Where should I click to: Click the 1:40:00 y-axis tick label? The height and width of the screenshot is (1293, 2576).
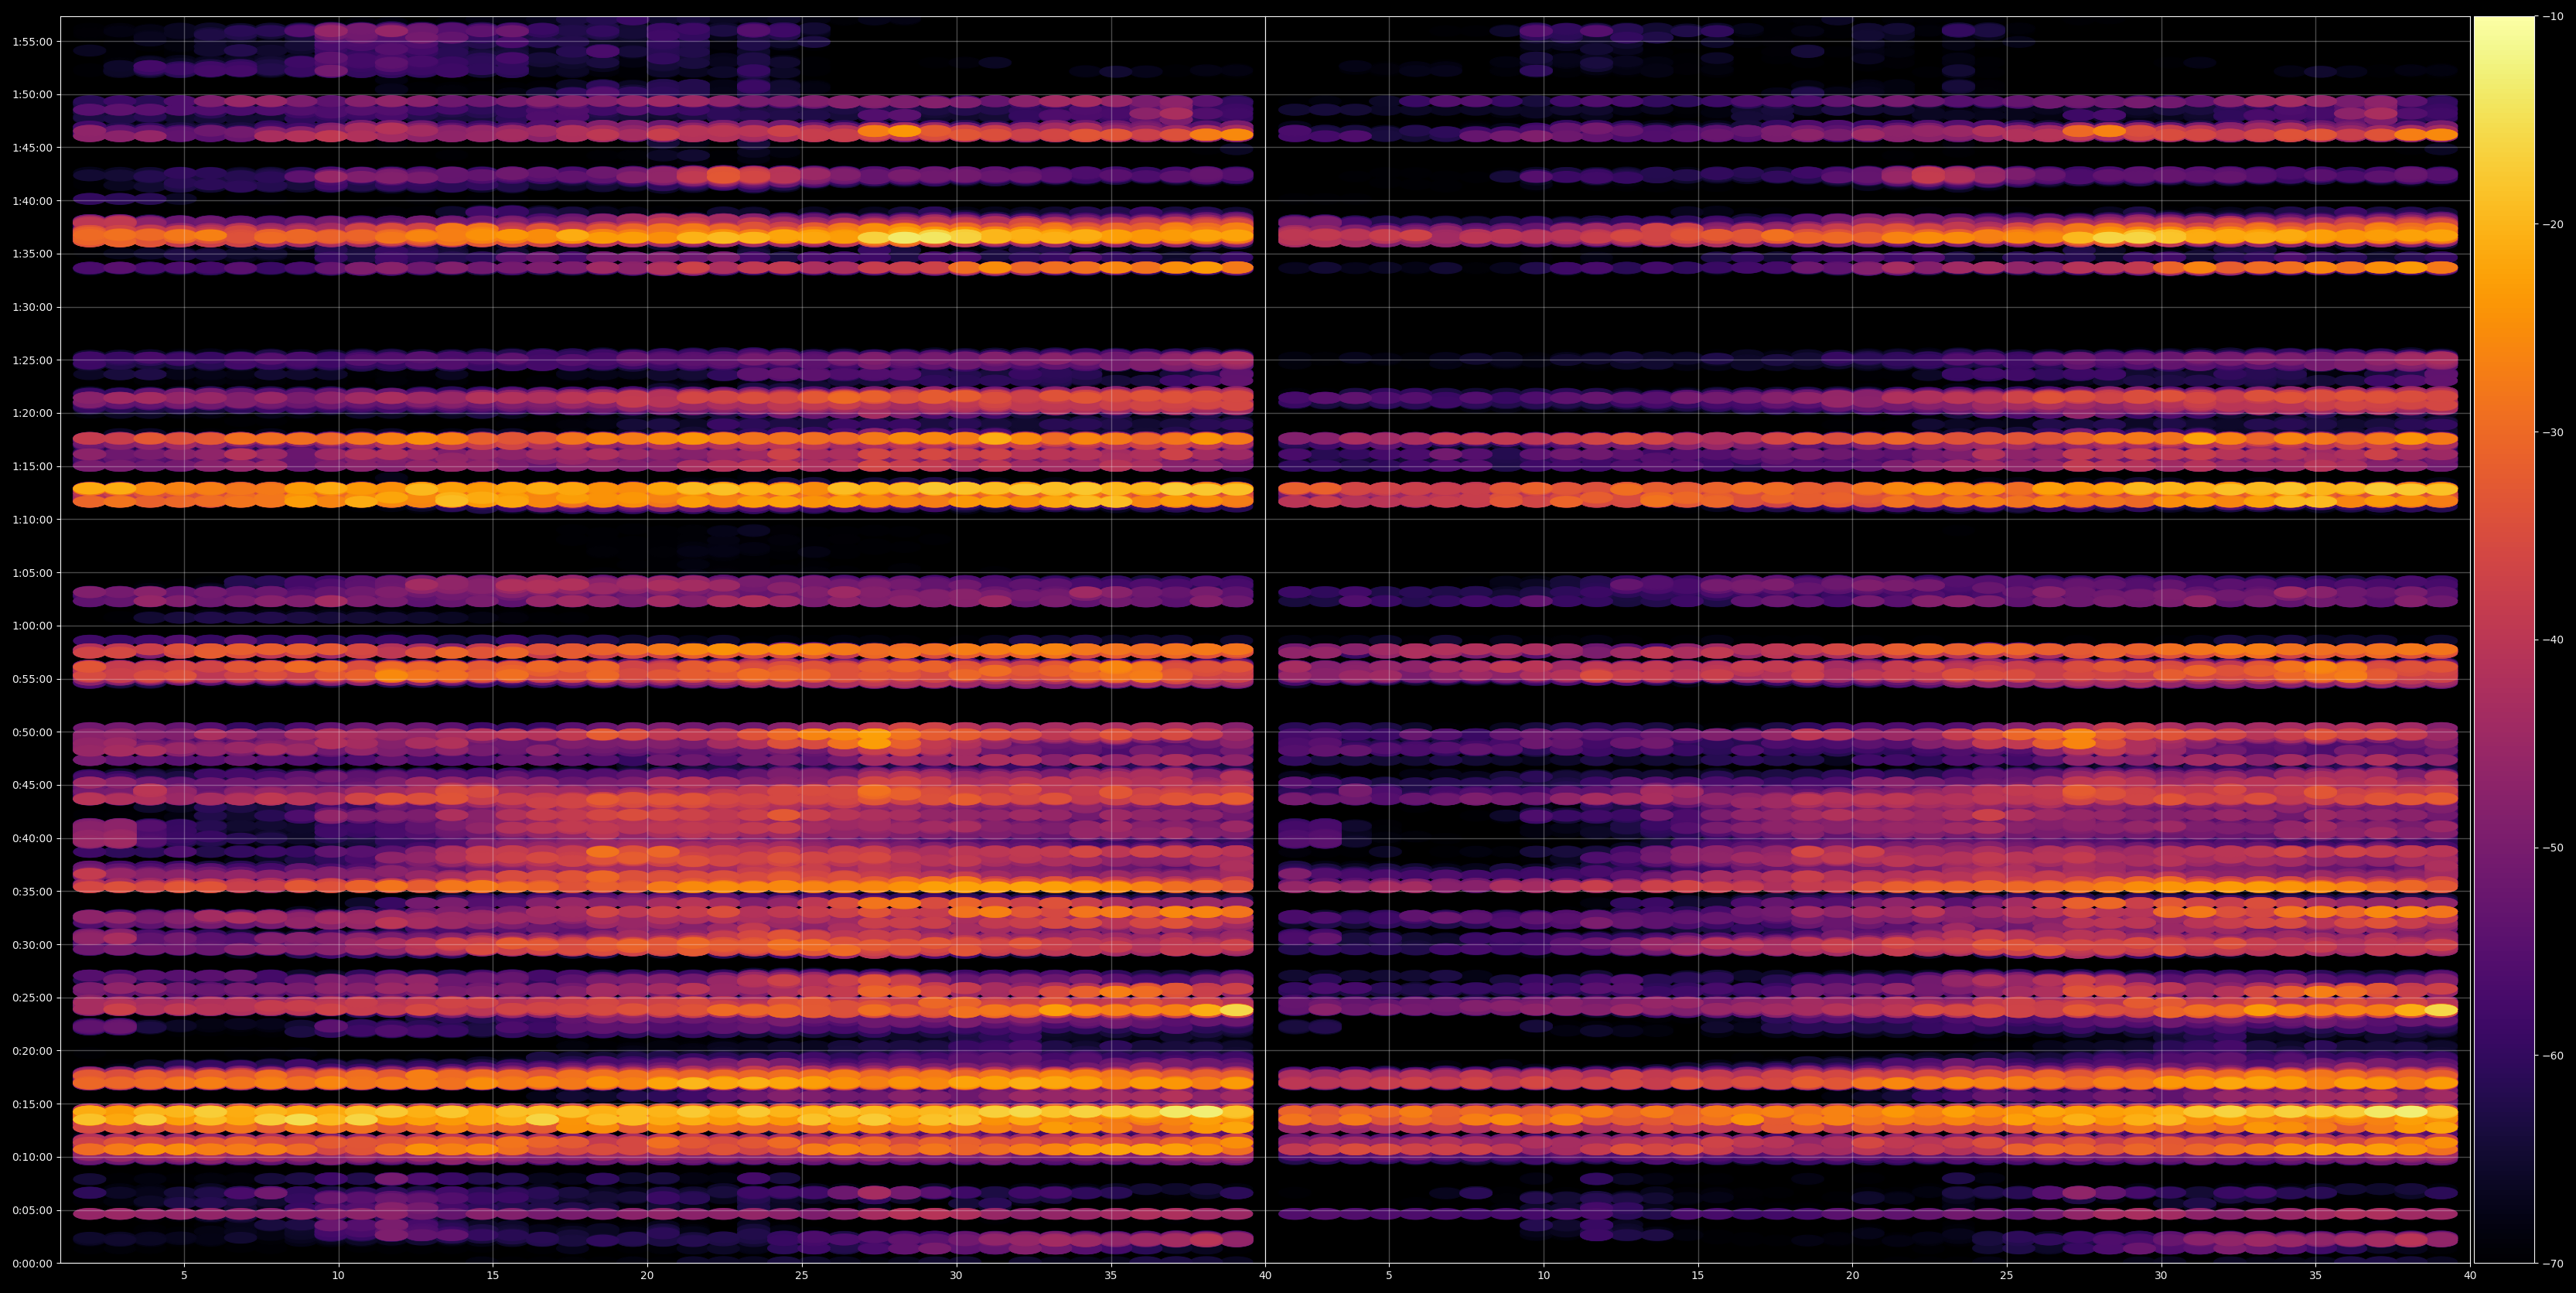pyautogui.click(x=32, y=201)
